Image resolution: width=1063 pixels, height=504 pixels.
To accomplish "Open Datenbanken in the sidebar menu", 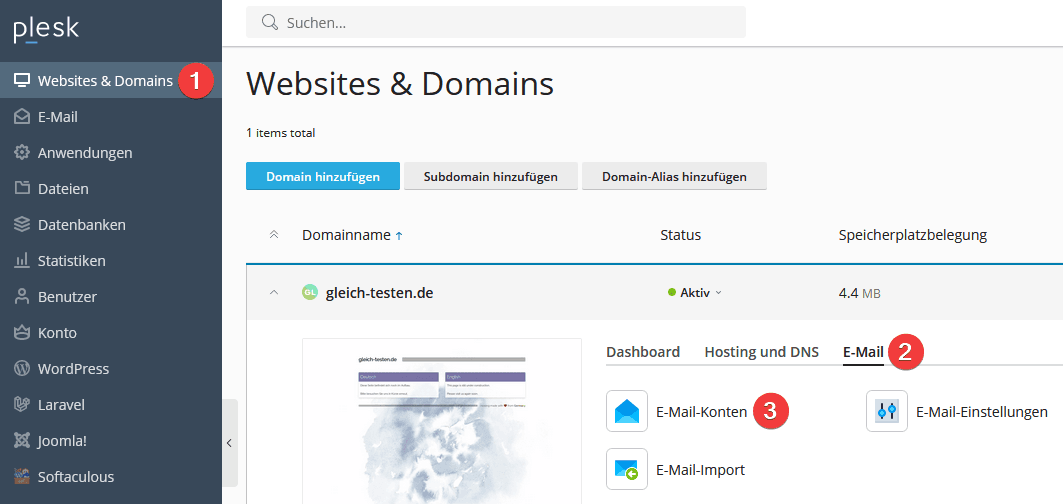I will [81, 225].
